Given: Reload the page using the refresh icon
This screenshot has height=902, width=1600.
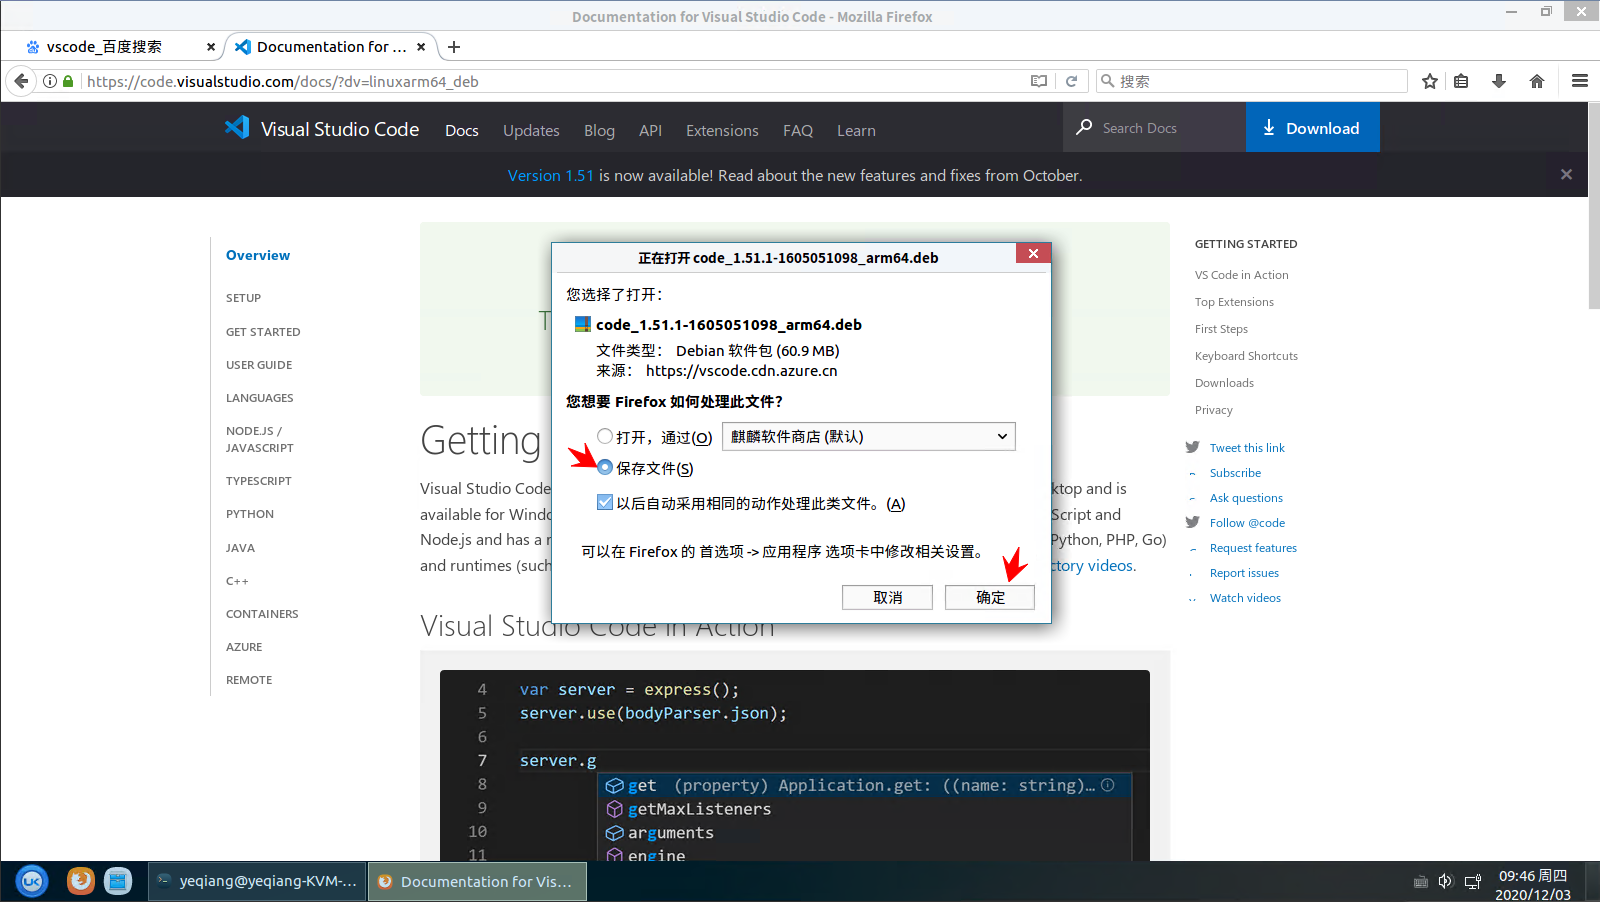Looking at the screenshot, I should point(1072,81).
